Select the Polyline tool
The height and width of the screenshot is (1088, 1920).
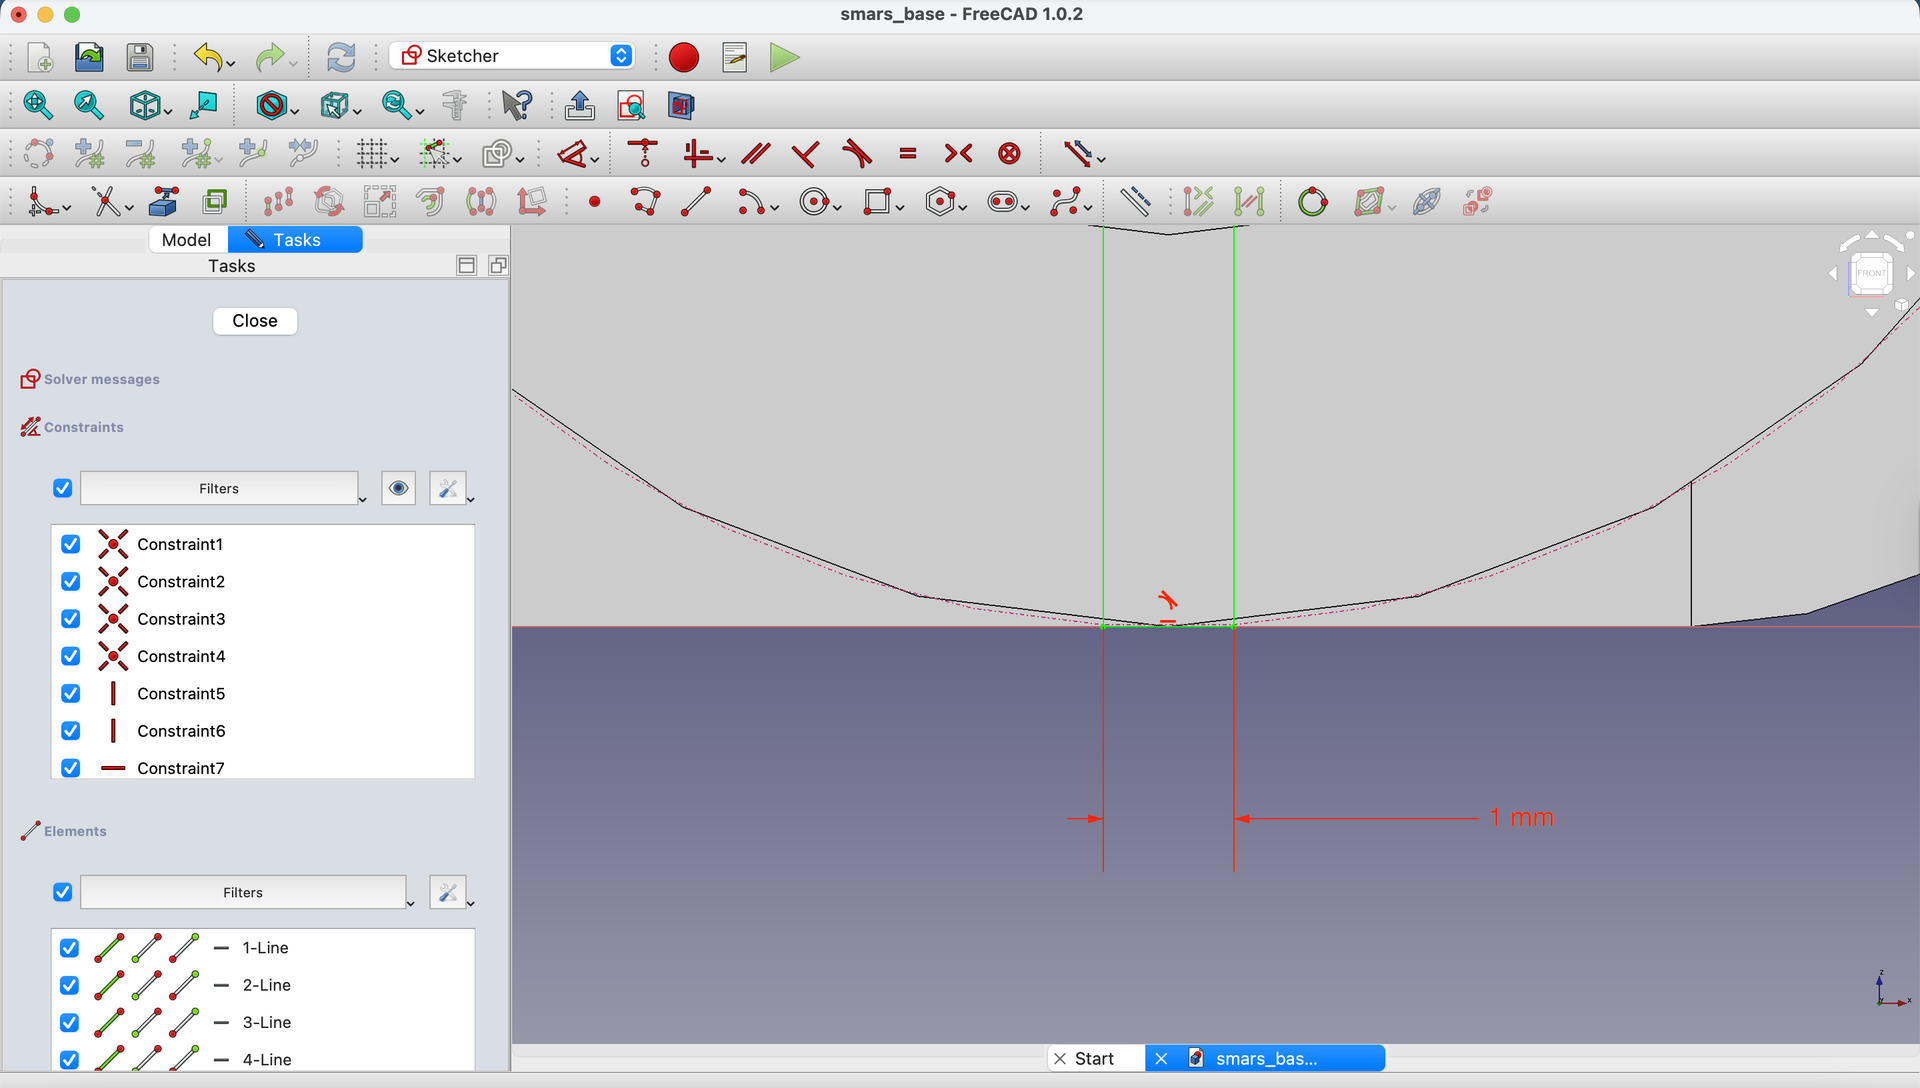pos(646,202)
